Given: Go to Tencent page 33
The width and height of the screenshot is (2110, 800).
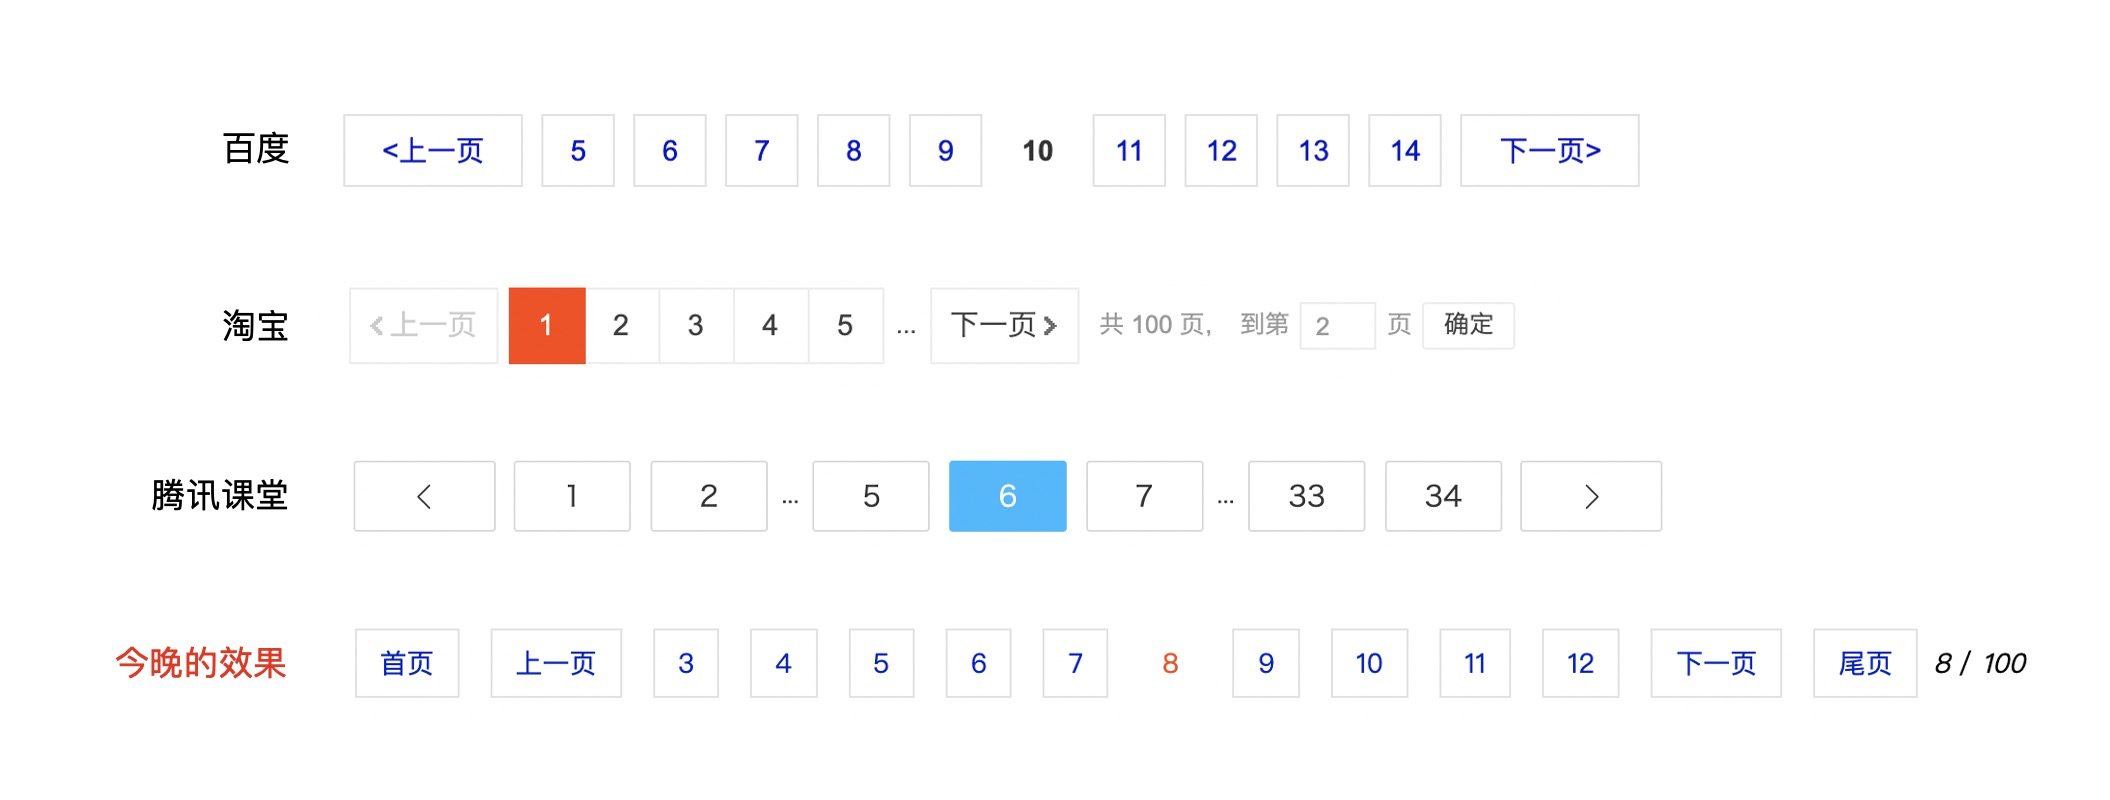Looking at the screenshot, I should (x=1306, y=496).
